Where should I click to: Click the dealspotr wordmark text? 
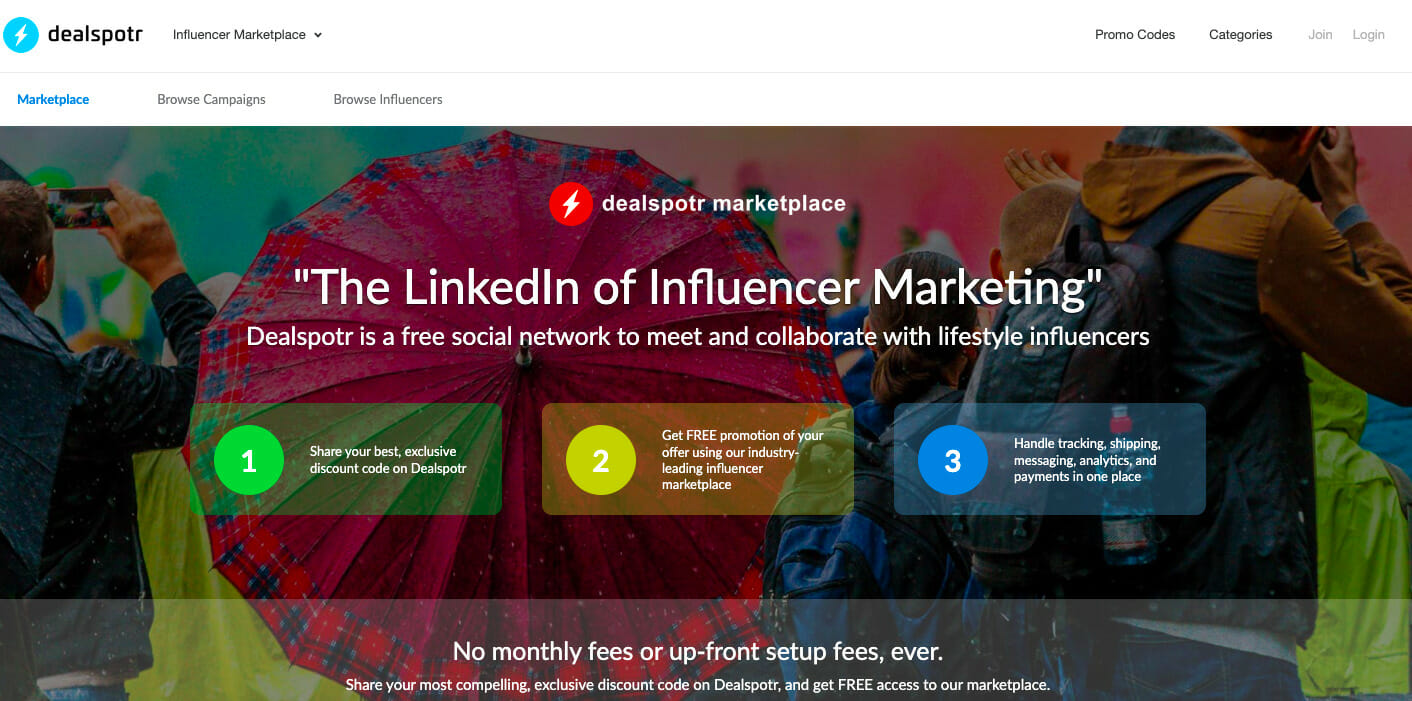tap(95, 35)
